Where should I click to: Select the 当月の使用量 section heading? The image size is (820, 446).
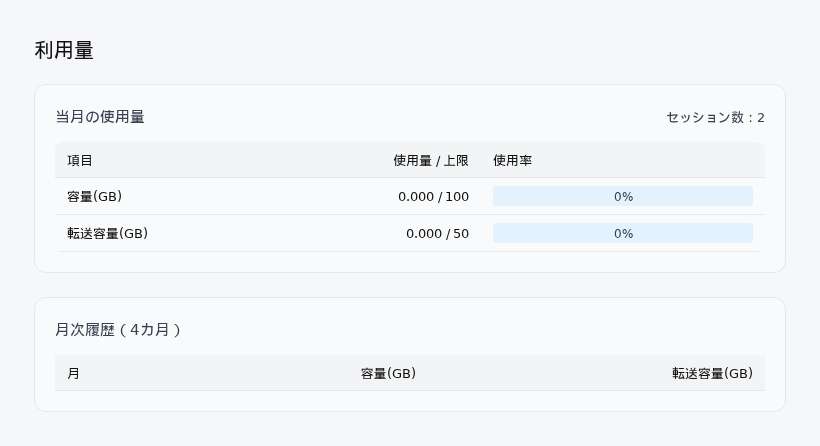100,117
